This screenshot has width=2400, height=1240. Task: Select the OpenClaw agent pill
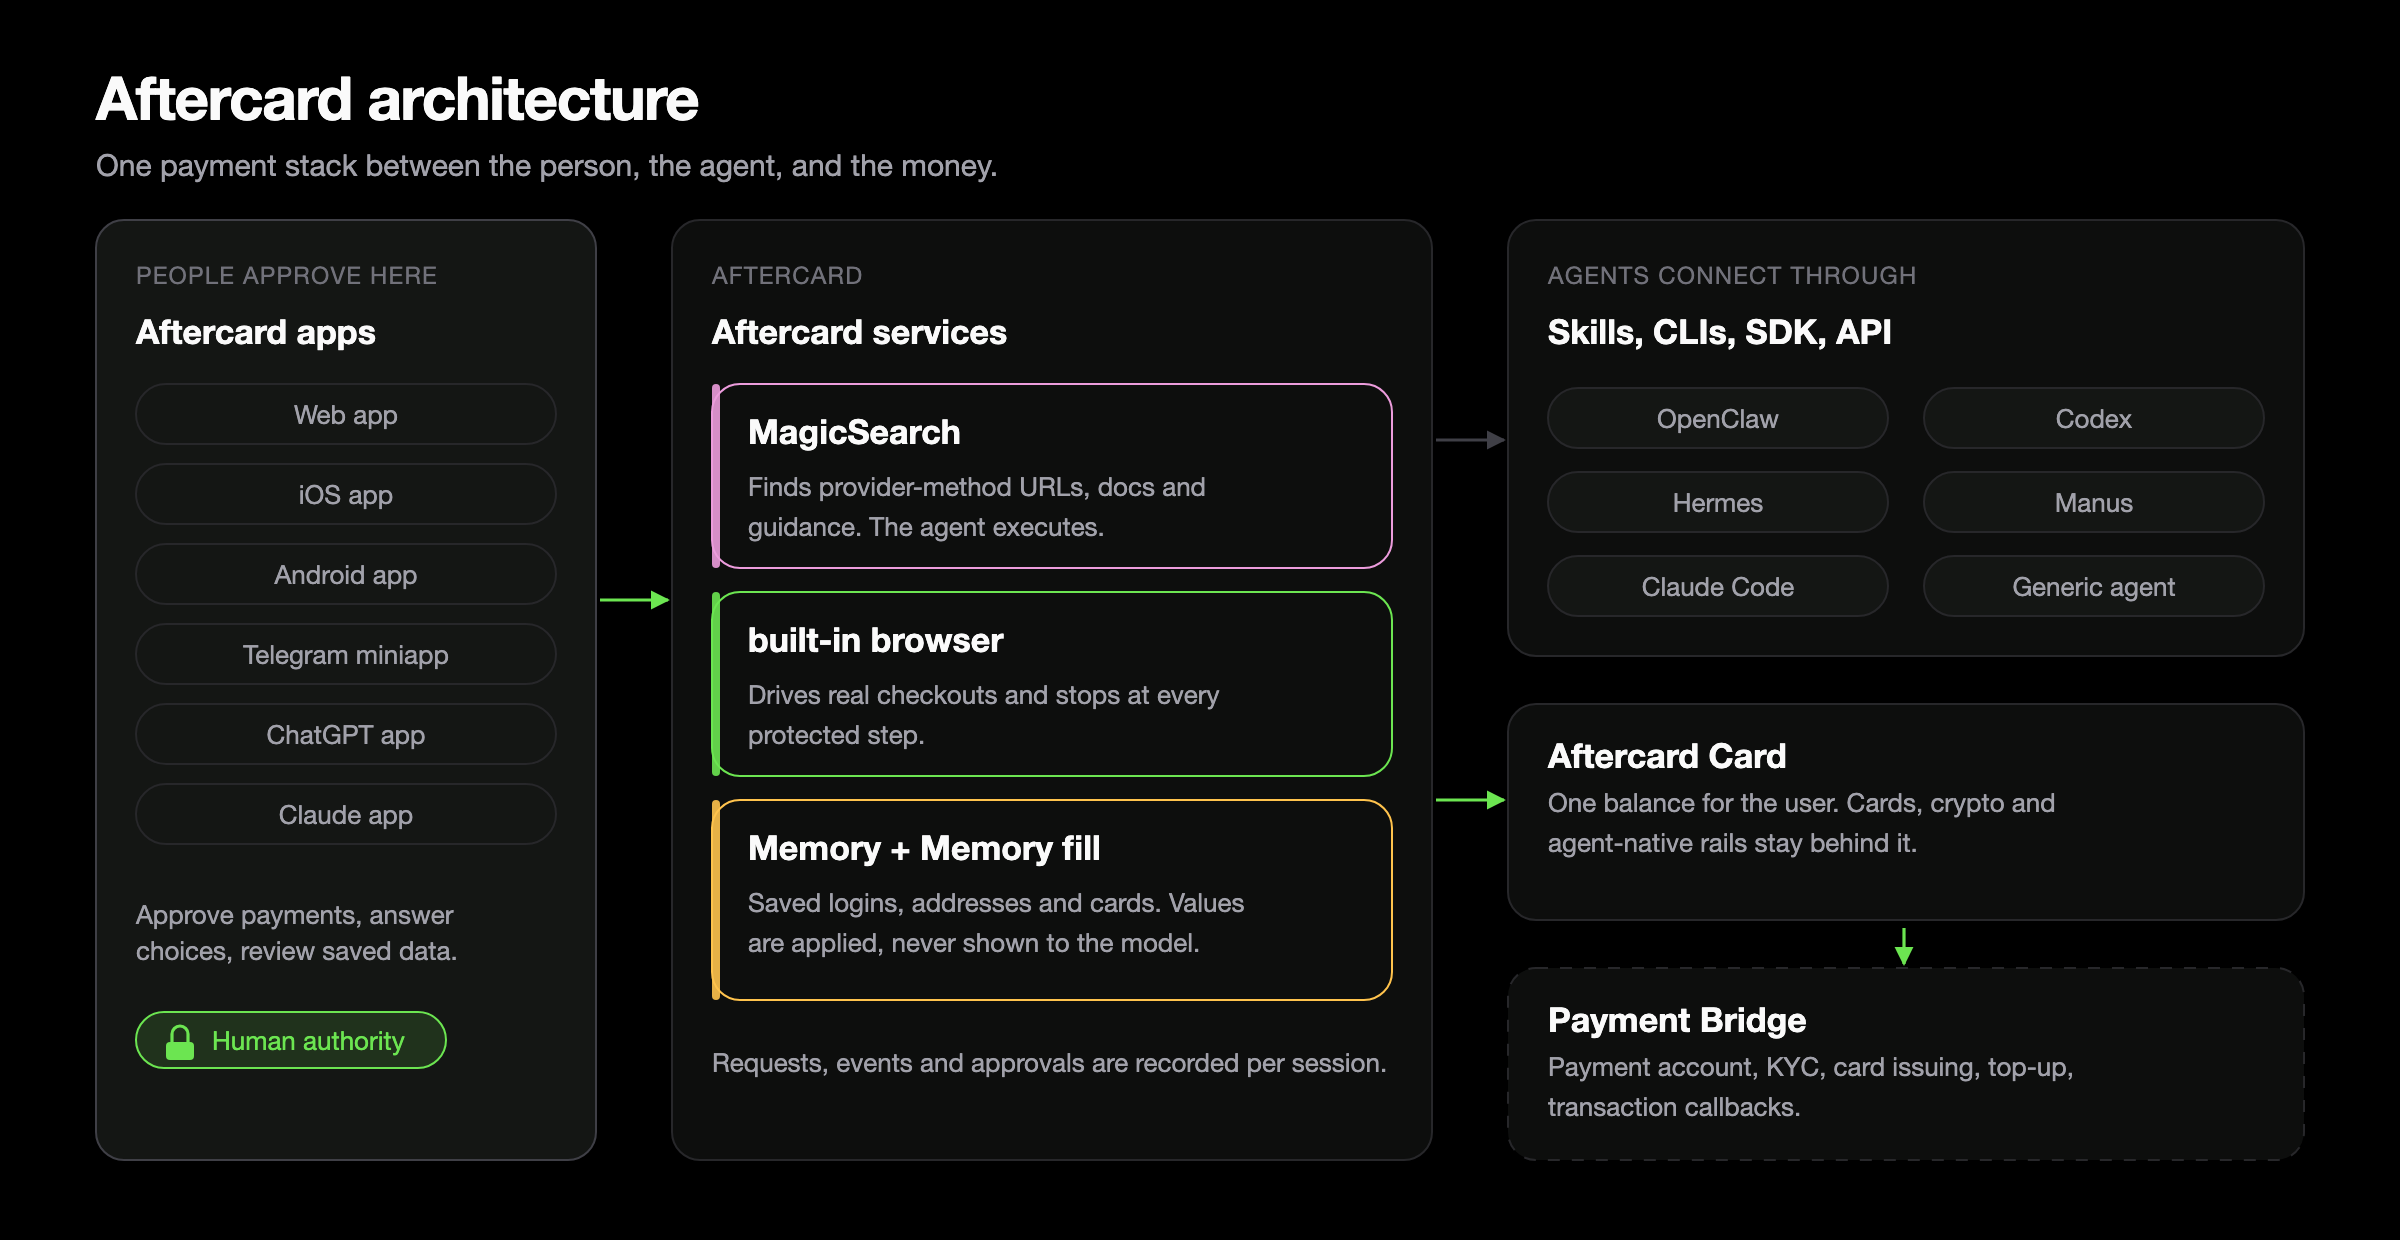coord(1718,418)
